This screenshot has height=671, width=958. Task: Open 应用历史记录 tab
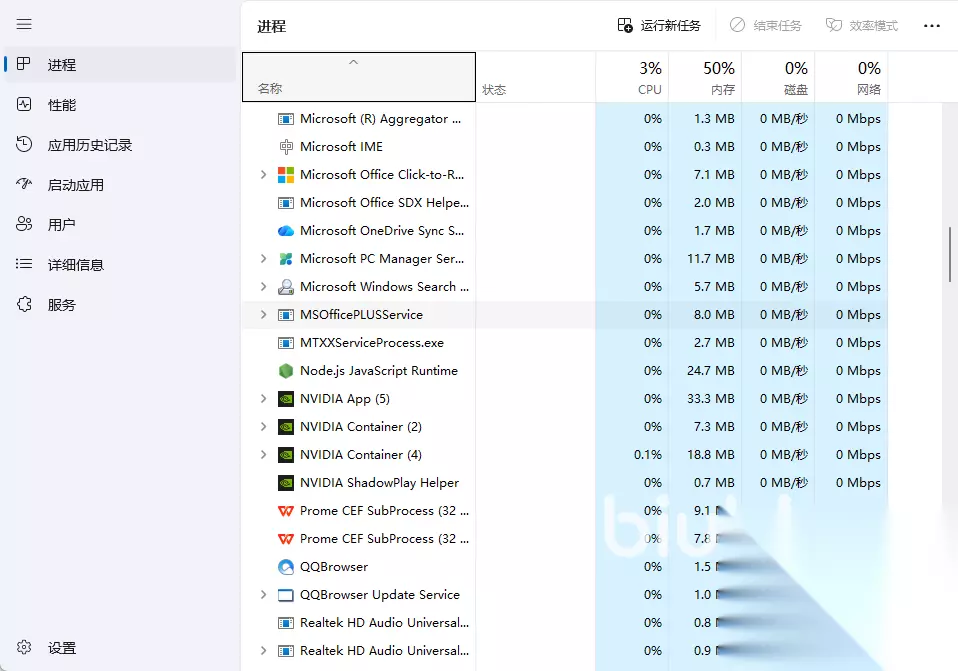click(120, 145)
